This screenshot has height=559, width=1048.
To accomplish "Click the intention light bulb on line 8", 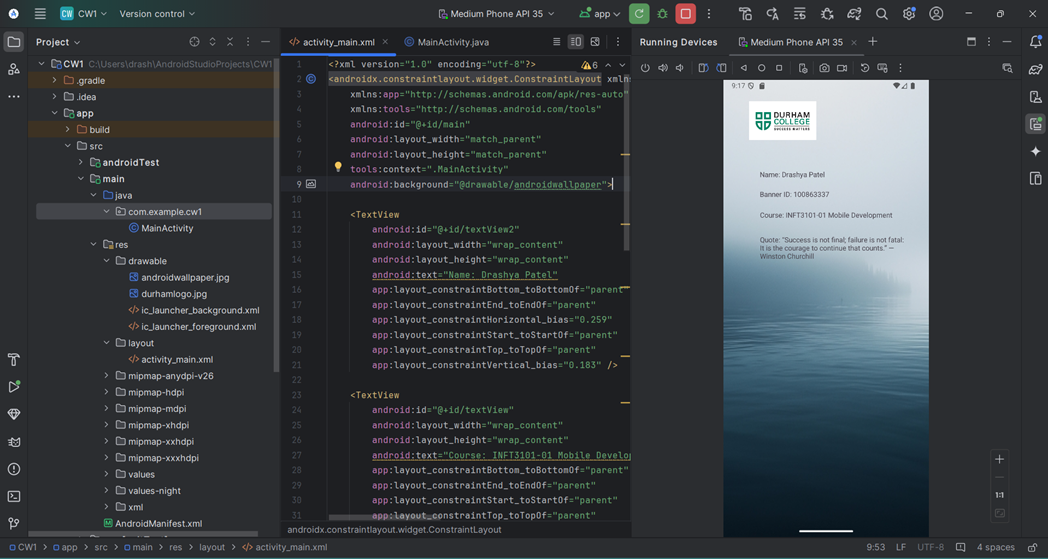I will [338, 167].
